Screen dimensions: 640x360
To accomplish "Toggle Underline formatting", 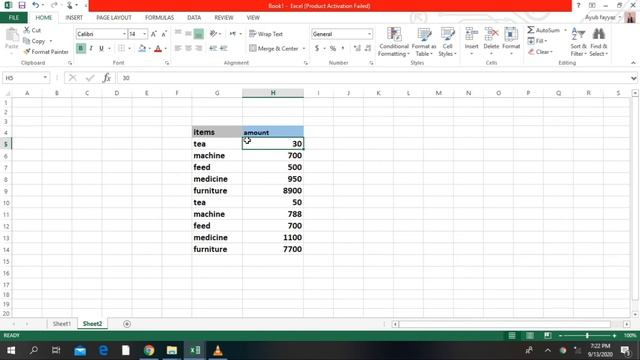I will point(101,48).
